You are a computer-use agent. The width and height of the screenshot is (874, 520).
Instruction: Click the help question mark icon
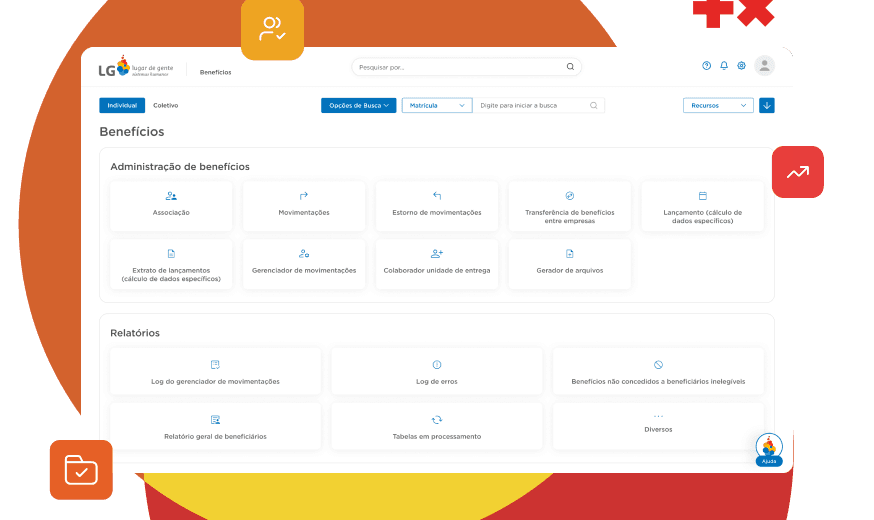pos(706,66)
